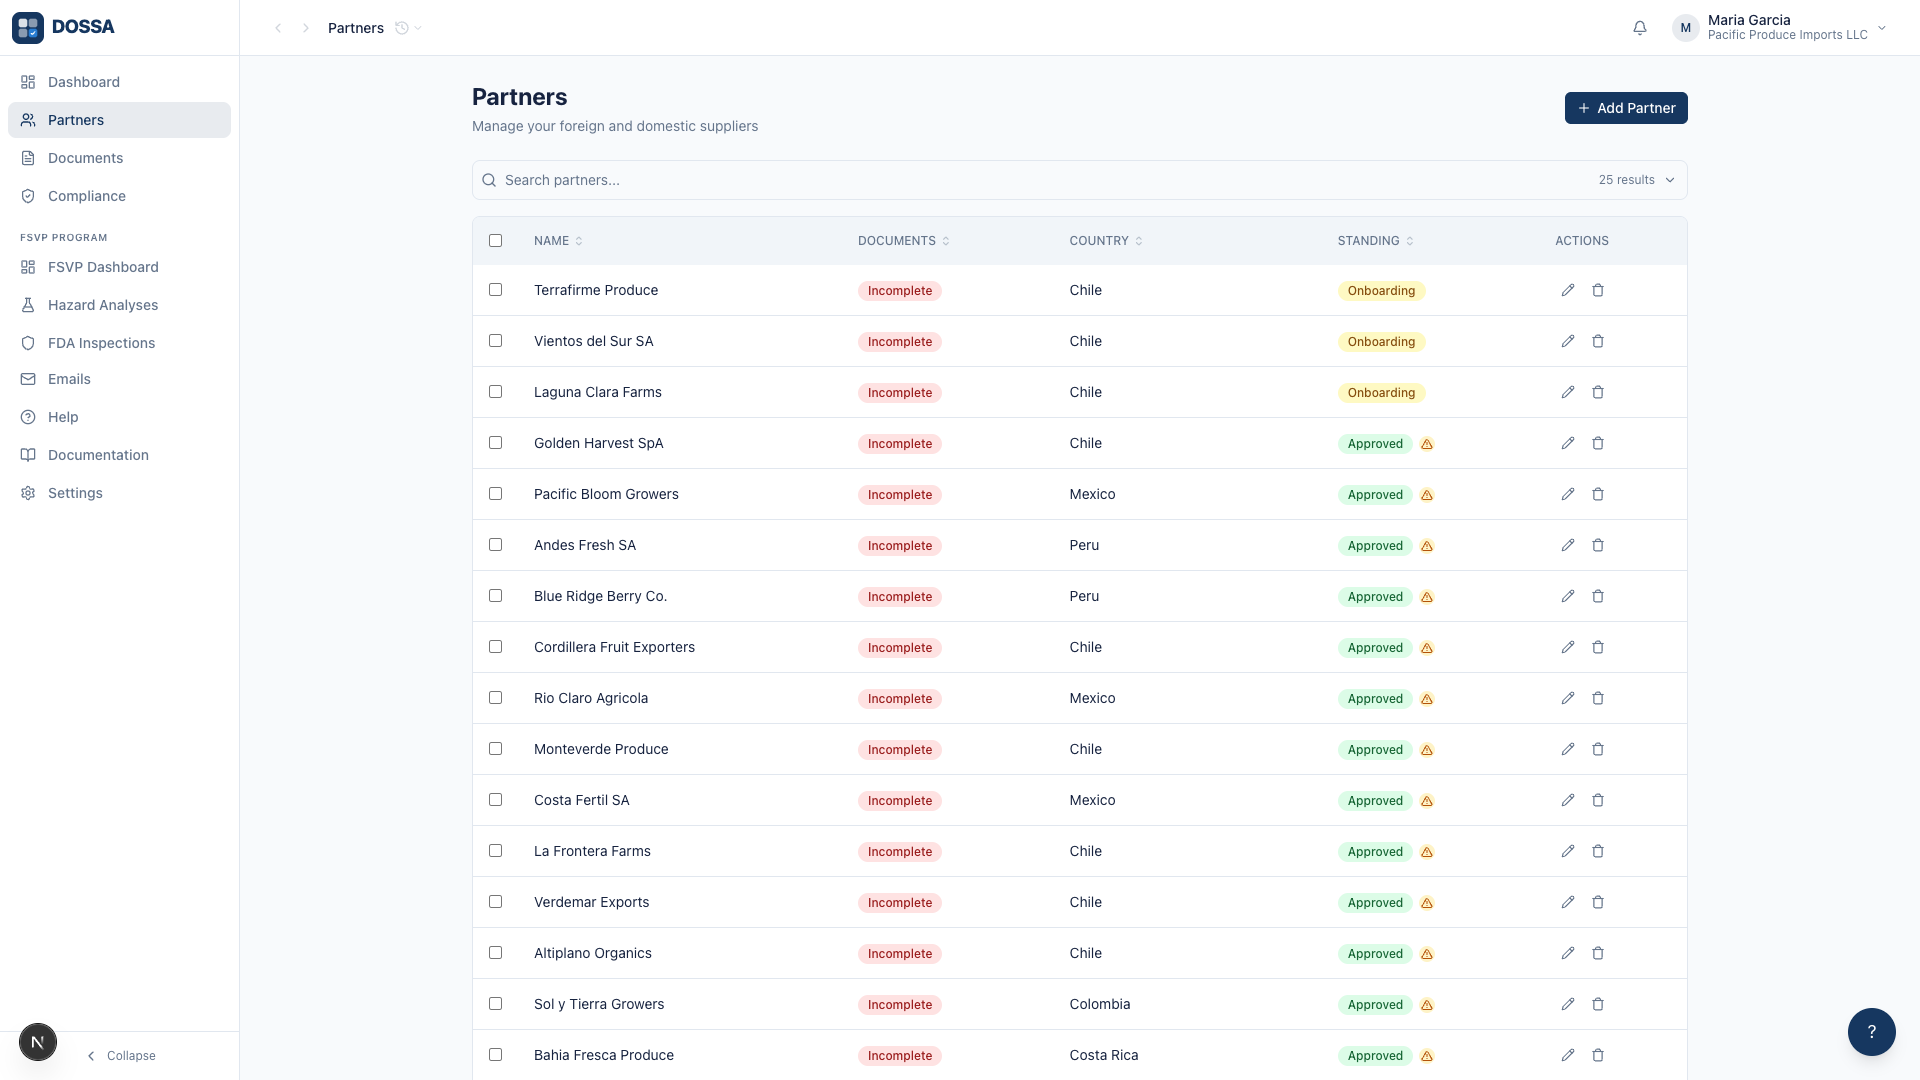
Task: Delete Verdemar Exports partner
Action: click(1598, 902)
